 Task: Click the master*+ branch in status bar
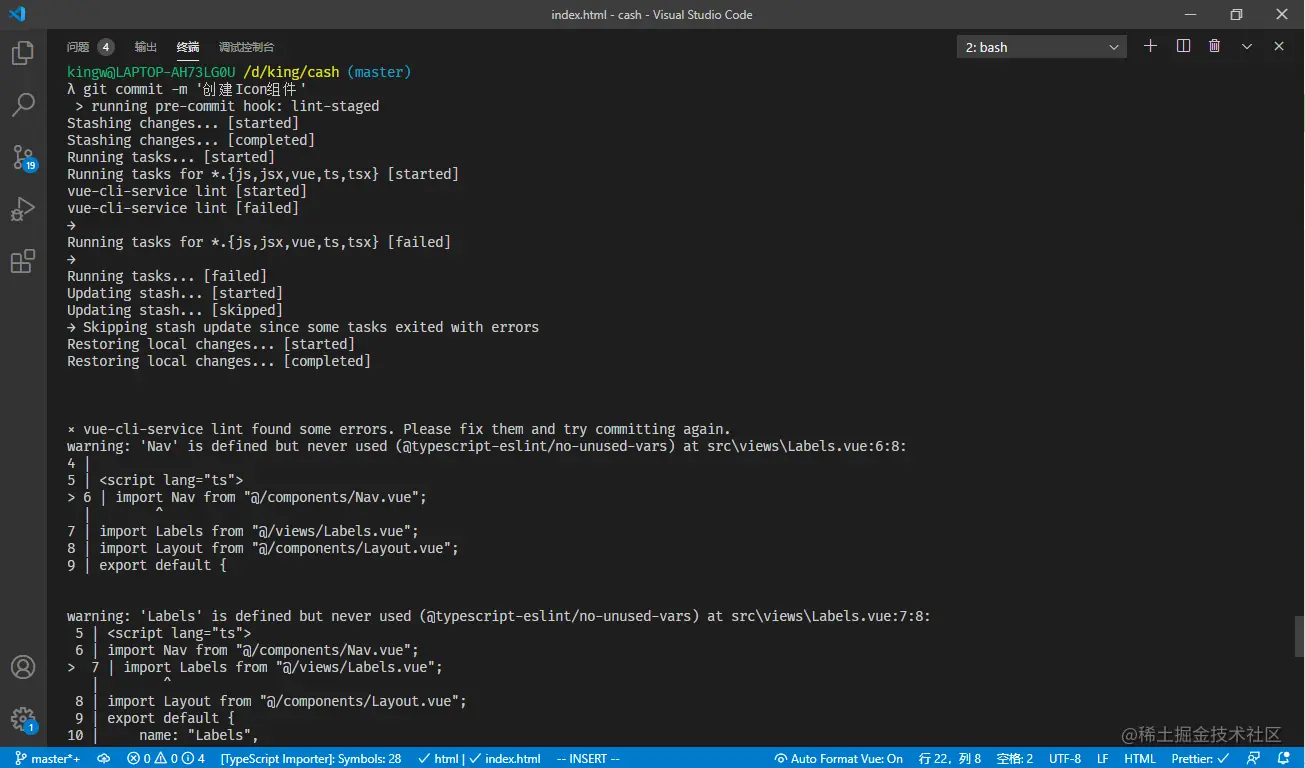pos(48,759)
